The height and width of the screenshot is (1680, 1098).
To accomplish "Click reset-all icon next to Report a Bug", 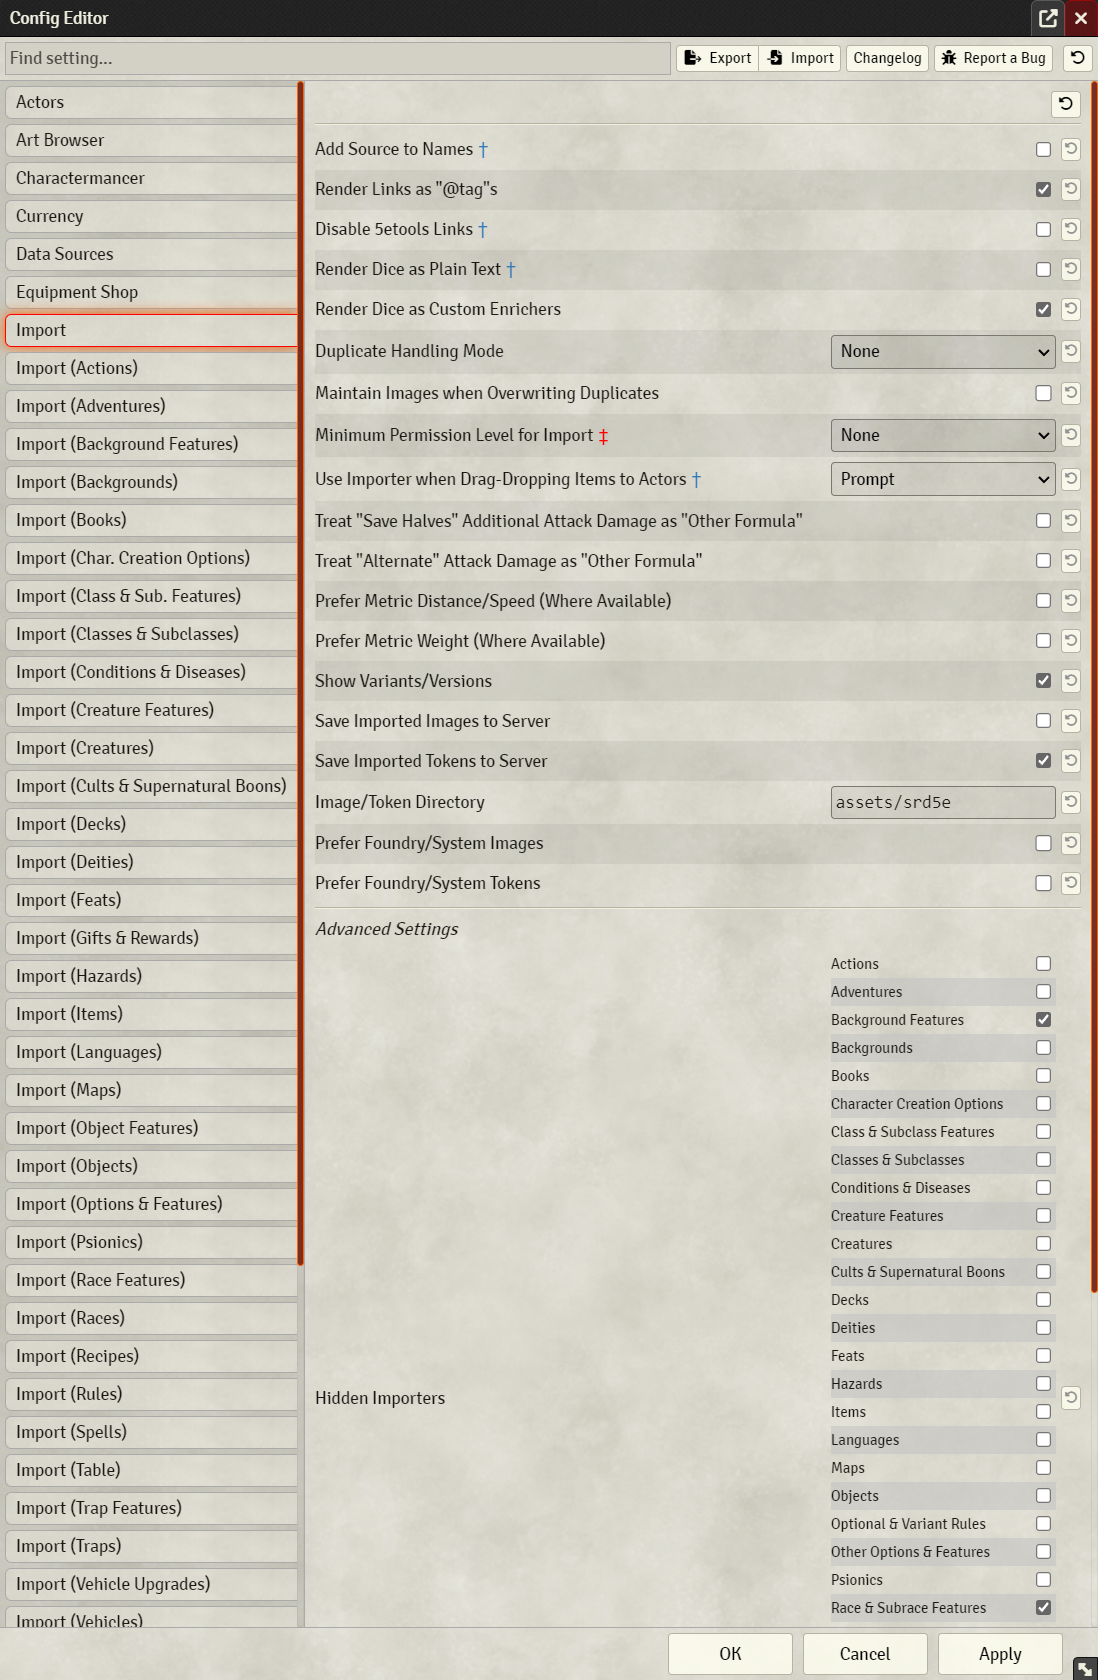I will (1077, 58).
